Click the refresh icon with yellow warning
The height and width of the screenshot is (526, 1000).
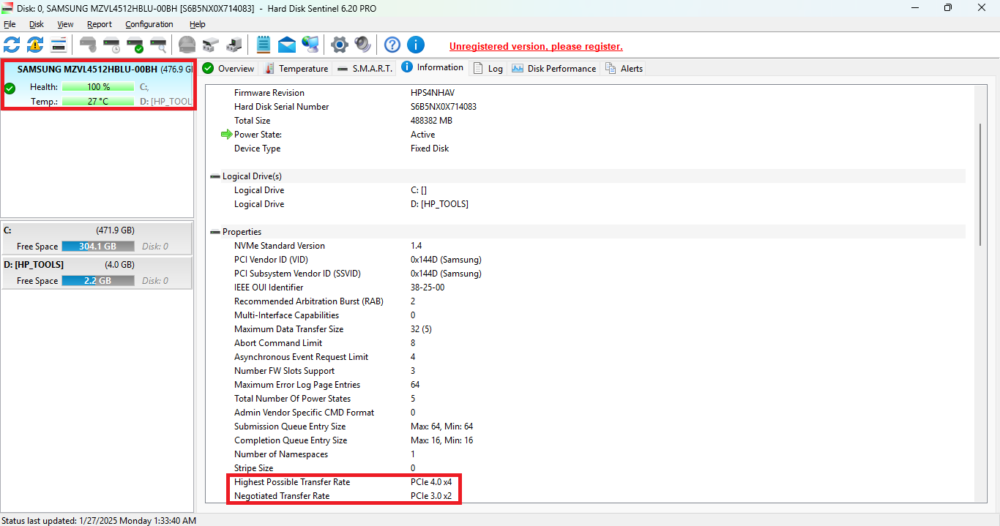[35, 45]
